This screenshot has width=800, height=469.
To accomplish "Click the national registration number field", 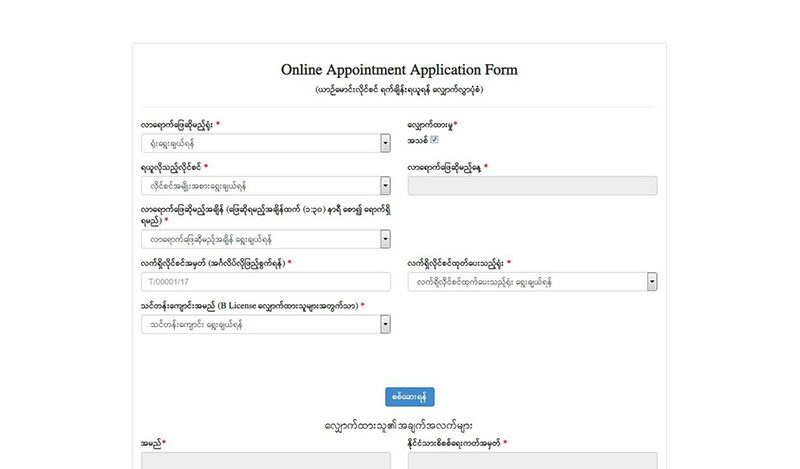I will coord(532,460).
